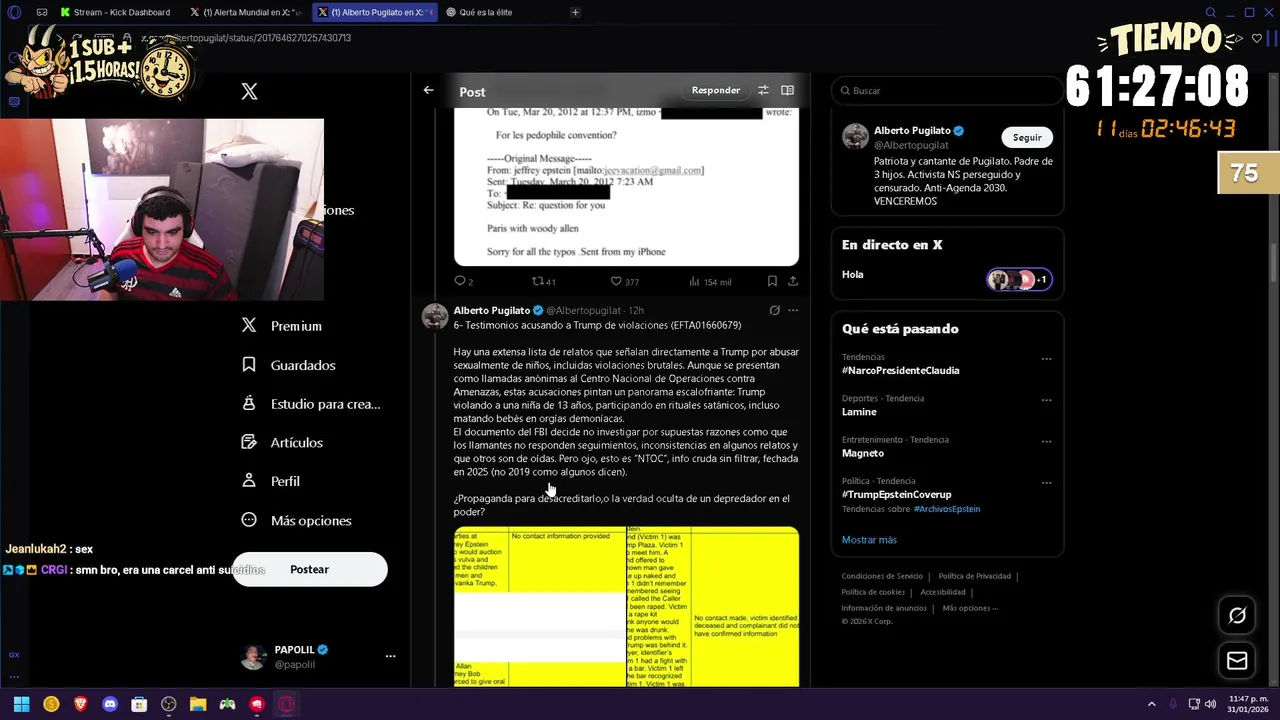The width and height of the screenshot is (1280, 720).
Task: Open Artículos in sidebar
Action: (284, 442)
